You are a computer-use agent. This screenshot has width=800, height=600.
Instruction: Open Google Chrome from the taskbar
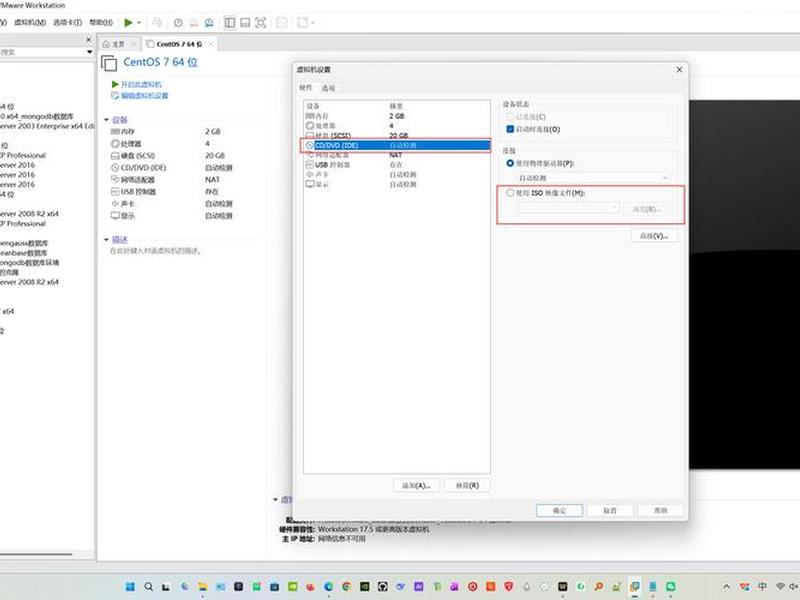tap(347, 587)
